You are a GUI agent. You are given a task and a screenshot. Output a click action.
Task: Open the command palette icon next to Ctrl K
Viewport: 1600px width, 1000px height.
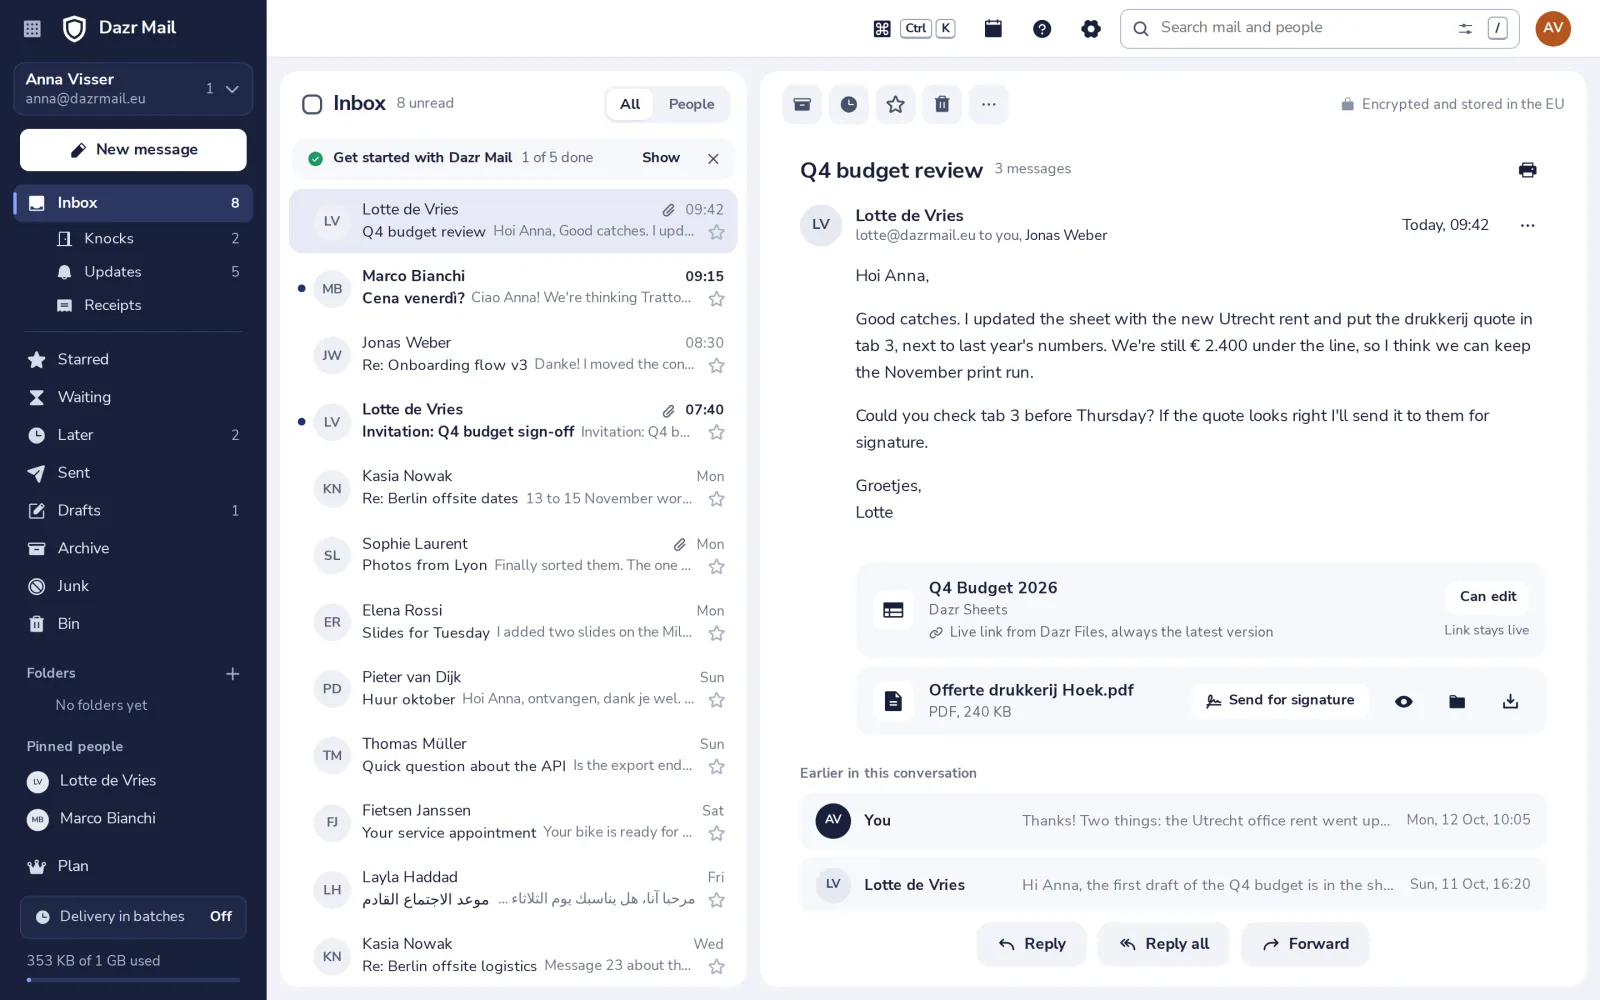tap(882, 28)
